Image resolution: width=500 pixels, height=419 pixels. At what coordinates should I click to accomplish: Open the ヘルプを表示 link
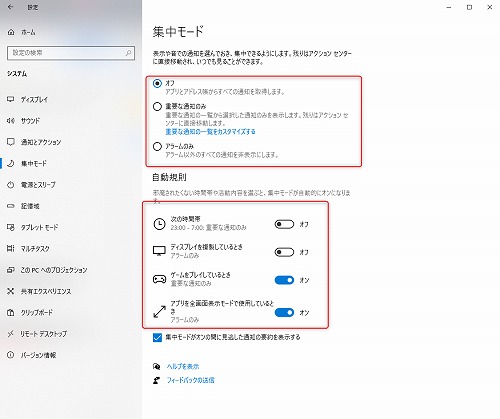click(x=183, y=366)
